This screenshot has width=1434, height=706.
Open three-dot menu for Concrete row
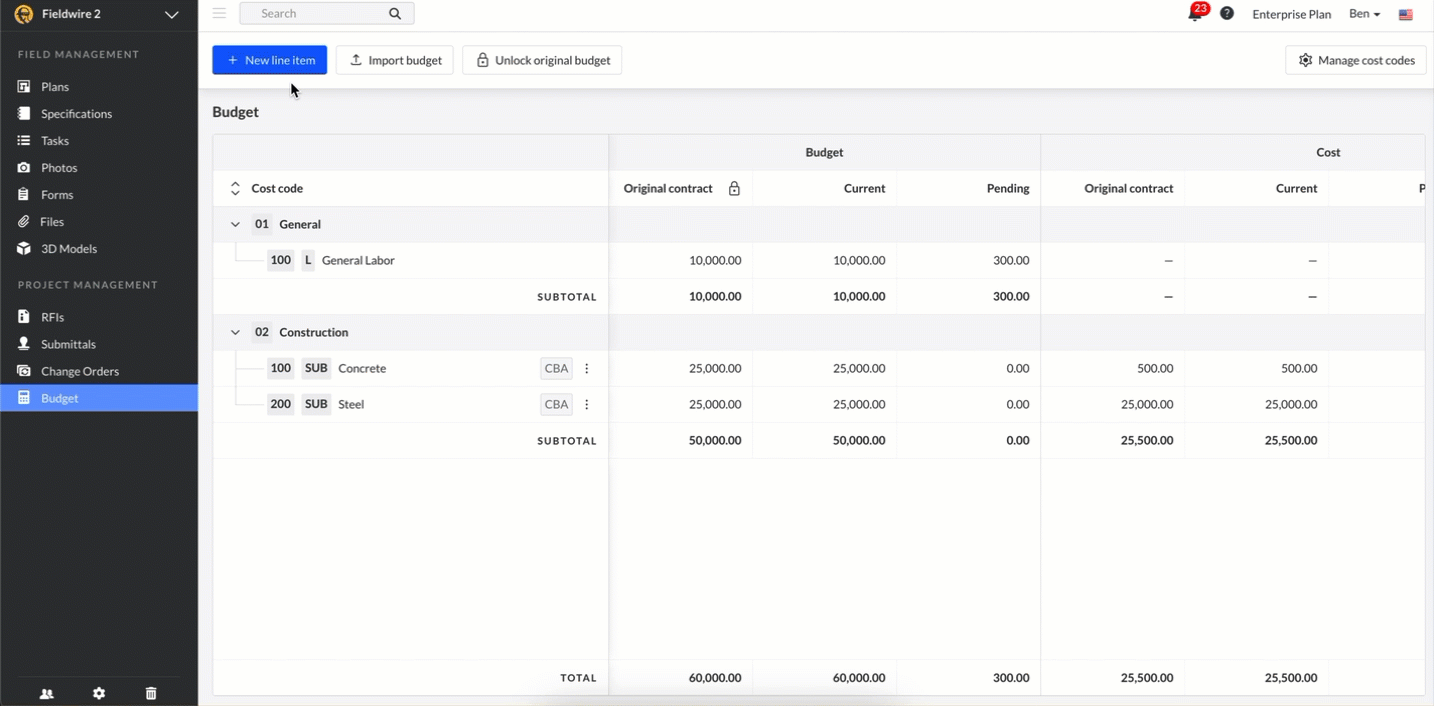587,368
